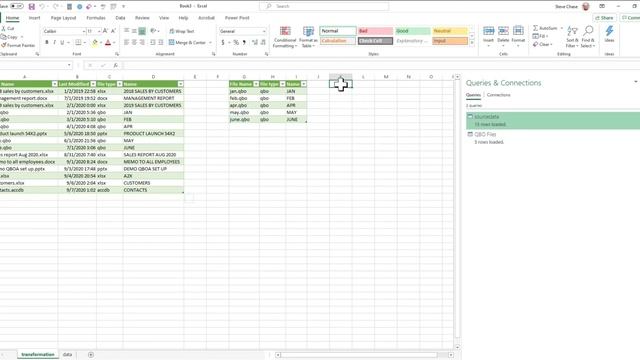Open the font size dropdown
640x360 pixels.
coord(99,31)
